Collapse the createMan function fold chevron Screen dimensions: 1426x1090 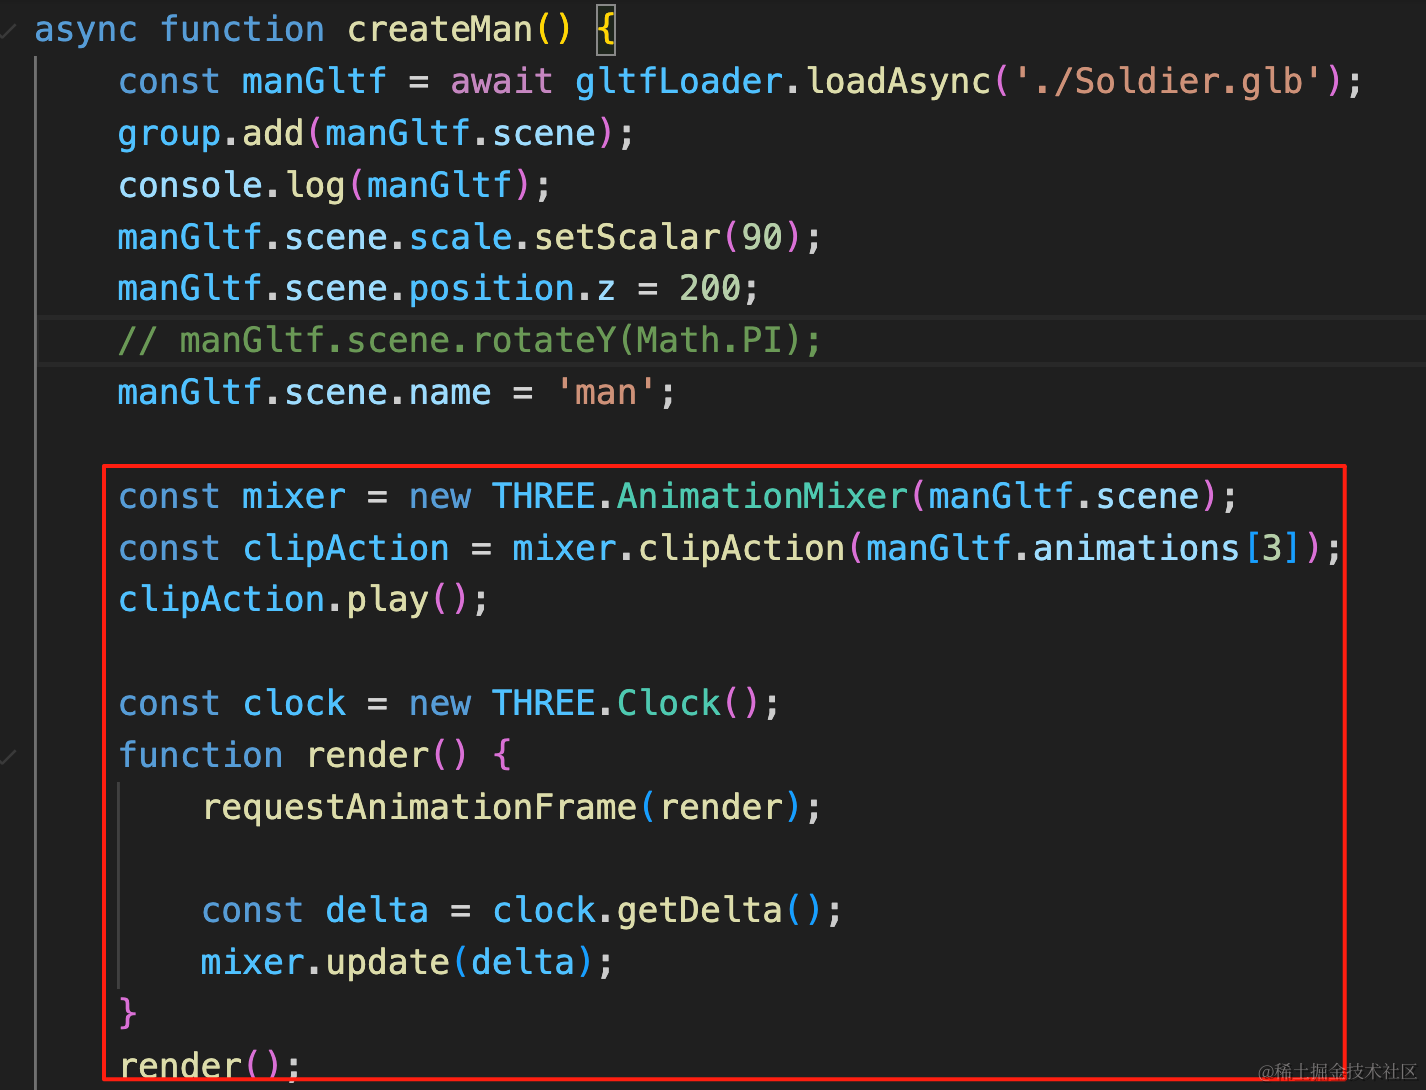pyautogui.click(x=8, y=31)
